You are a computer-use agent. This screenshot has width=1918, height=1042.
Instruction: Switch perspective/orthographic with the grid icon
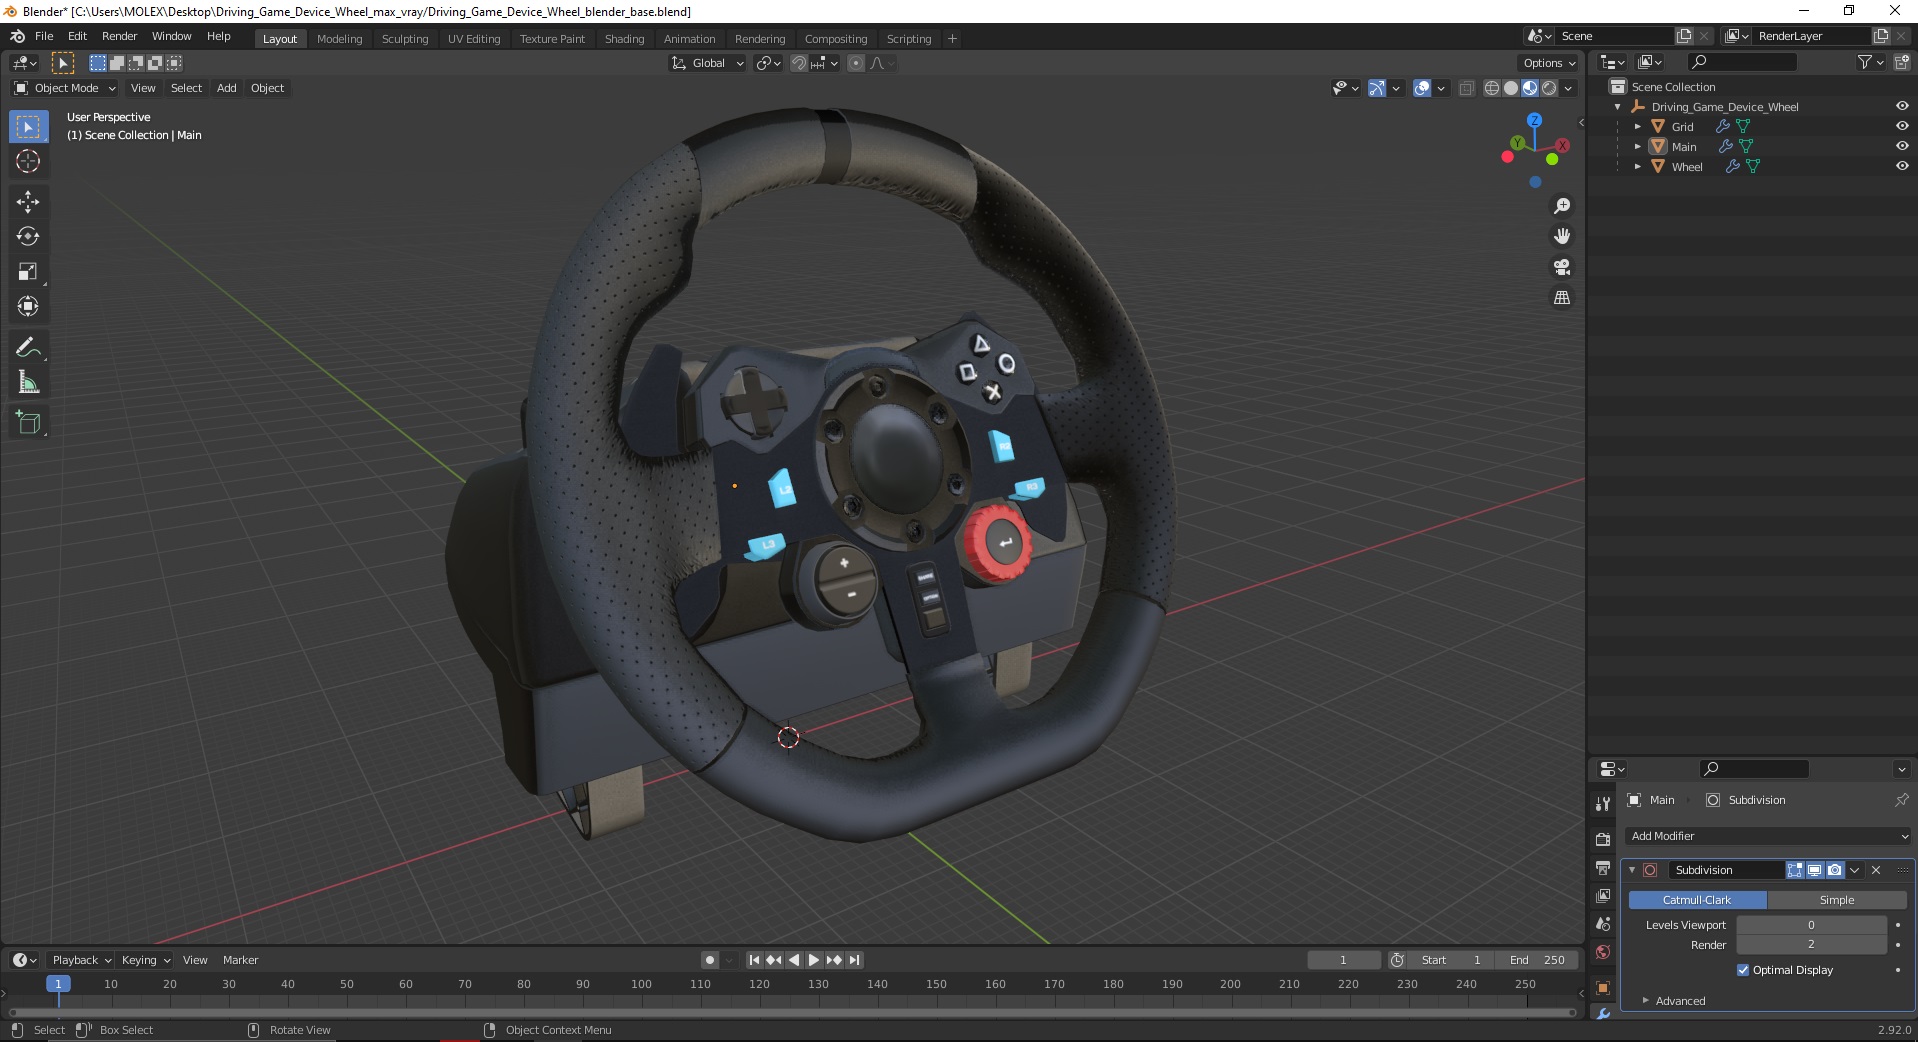[1562, 297]
